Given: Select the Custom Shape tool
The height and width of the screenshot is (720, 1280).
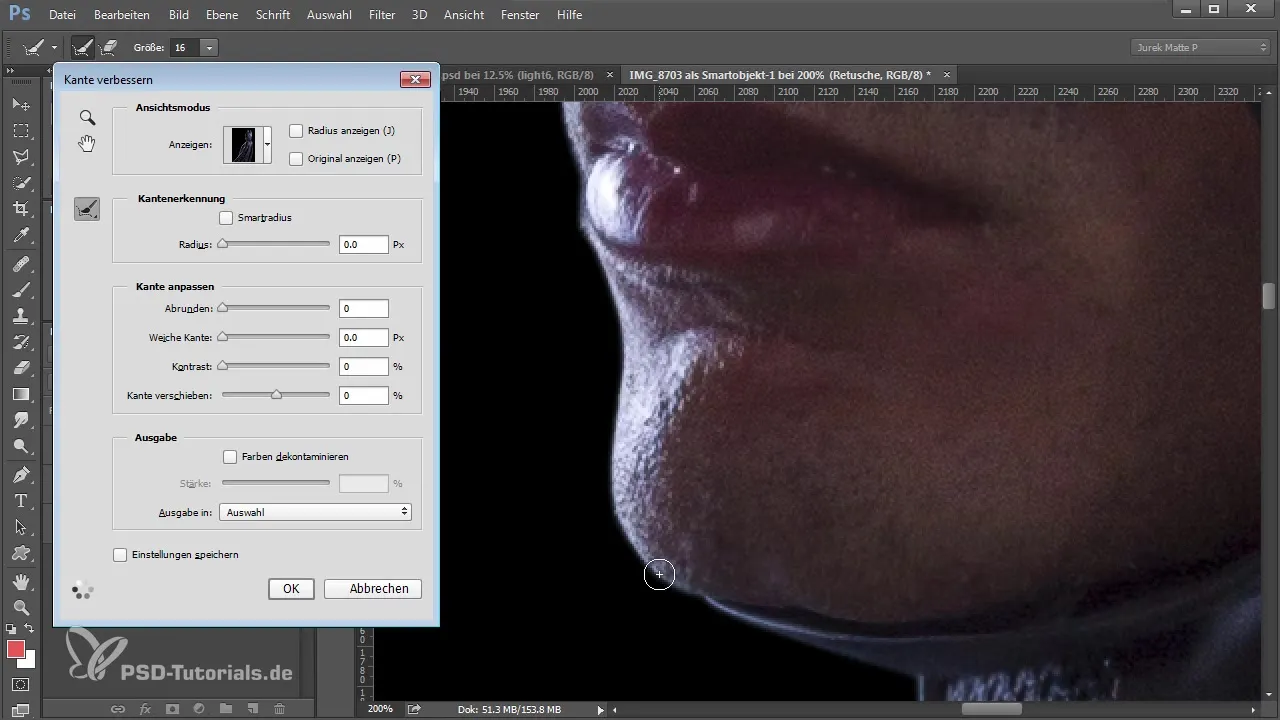Looking at the screenshot, I should pyautogui.click(x=21, y=552).
